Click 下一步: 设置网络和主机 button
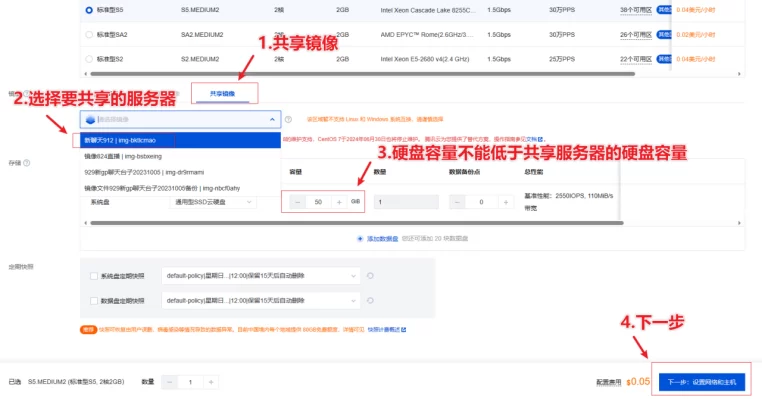Image resolution: width=762 pixels, height=399 pixels. pyautogui.click(x=702, y=382)
